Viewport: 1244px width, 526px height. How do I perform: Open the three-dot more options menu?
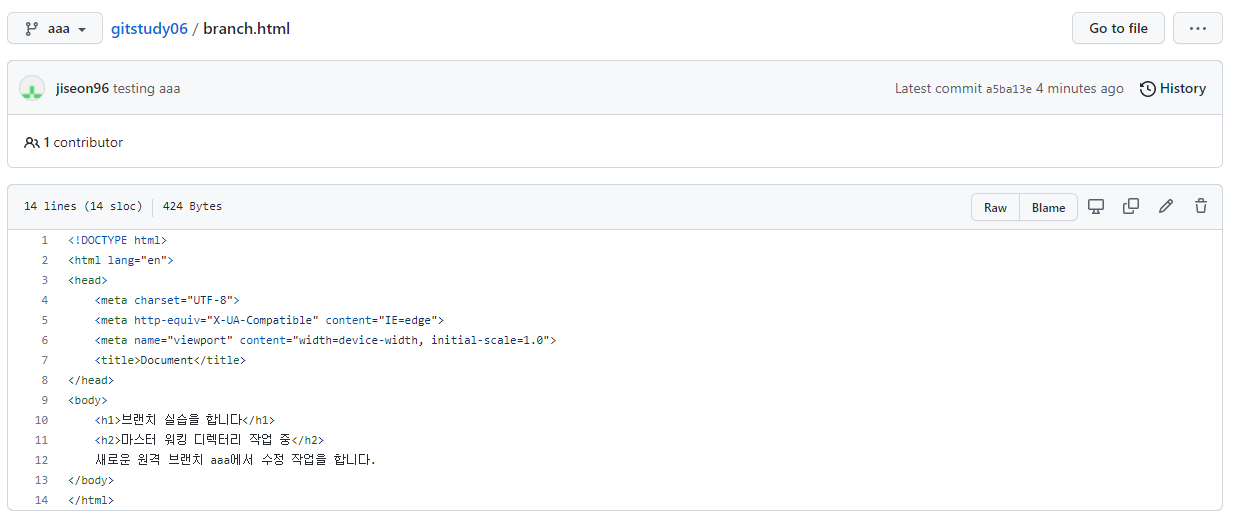click(x=1197, y=28)
